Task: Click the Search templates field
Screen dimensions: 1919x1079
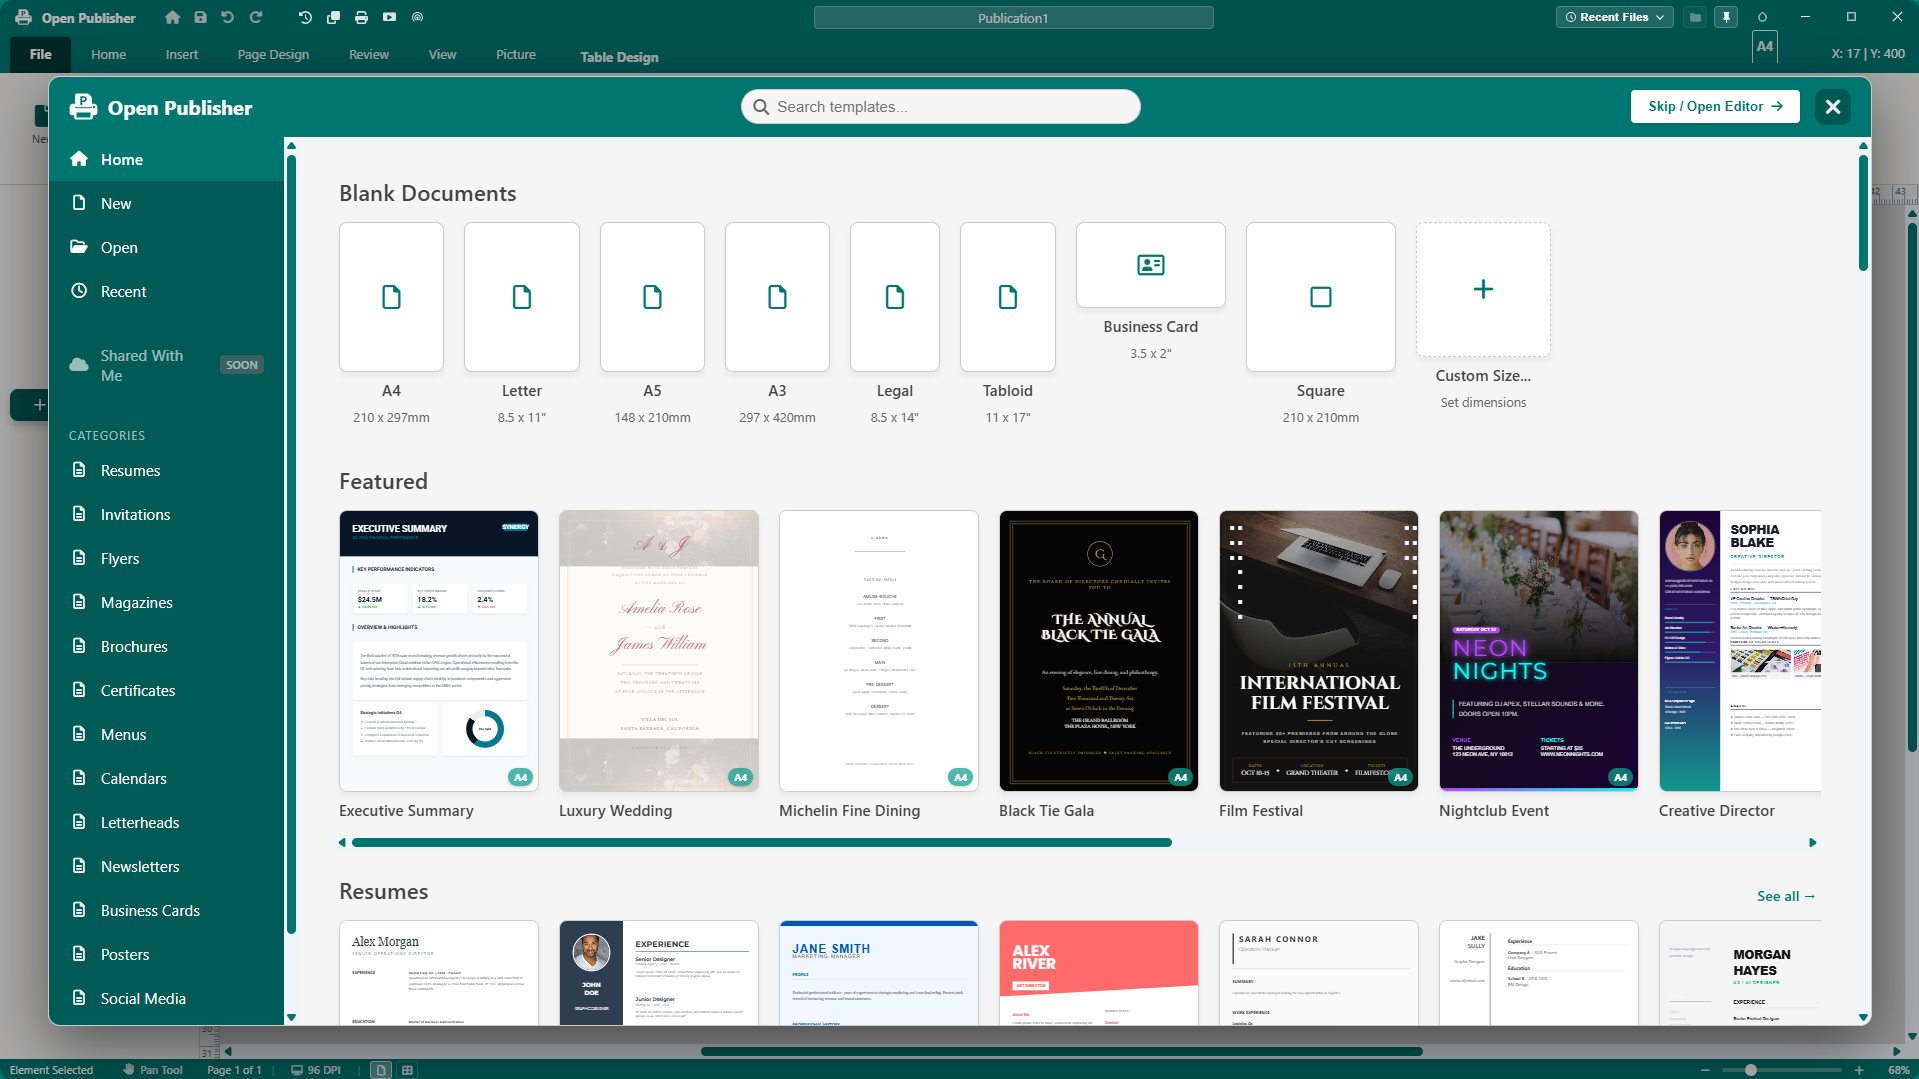Action: [x=940, y=107]
